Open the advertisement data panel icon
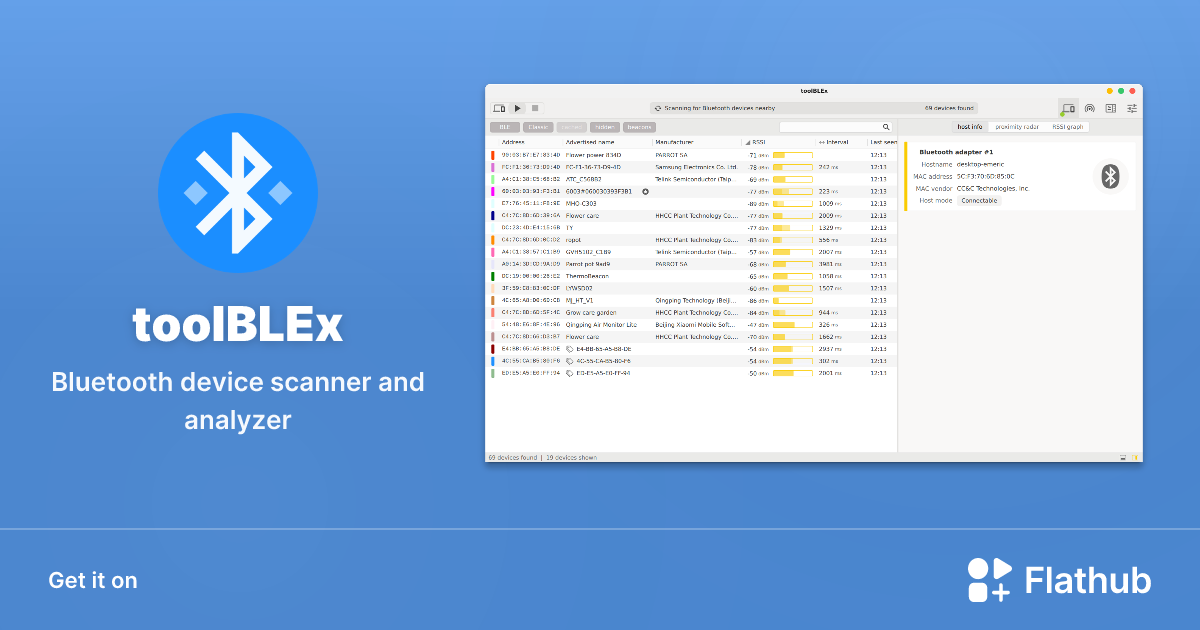Viewport: 1200px width, 630px height. [x=1111, y=108]
